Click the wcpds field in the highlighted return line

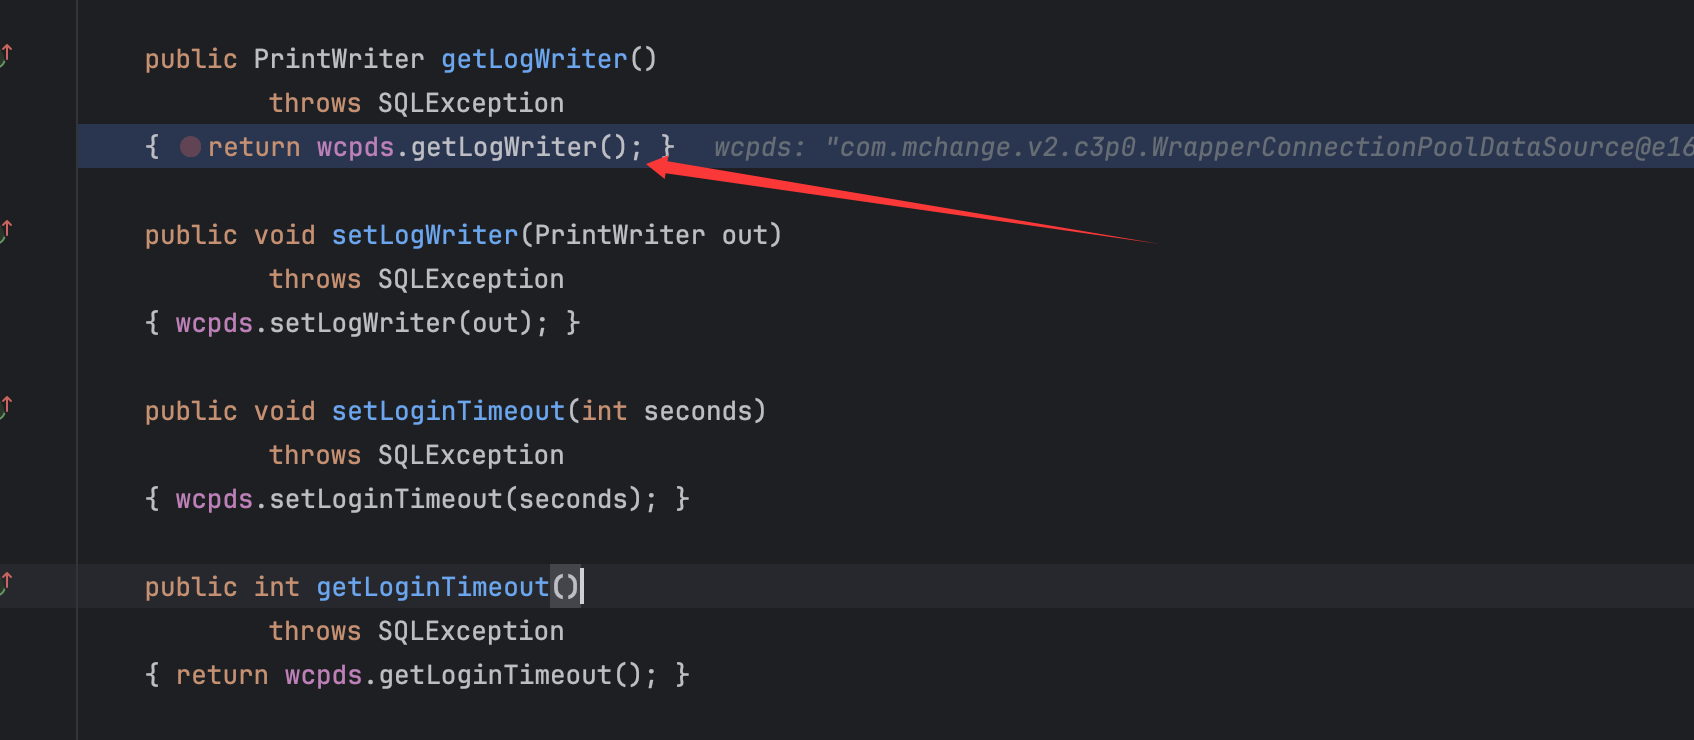[355, 147]
